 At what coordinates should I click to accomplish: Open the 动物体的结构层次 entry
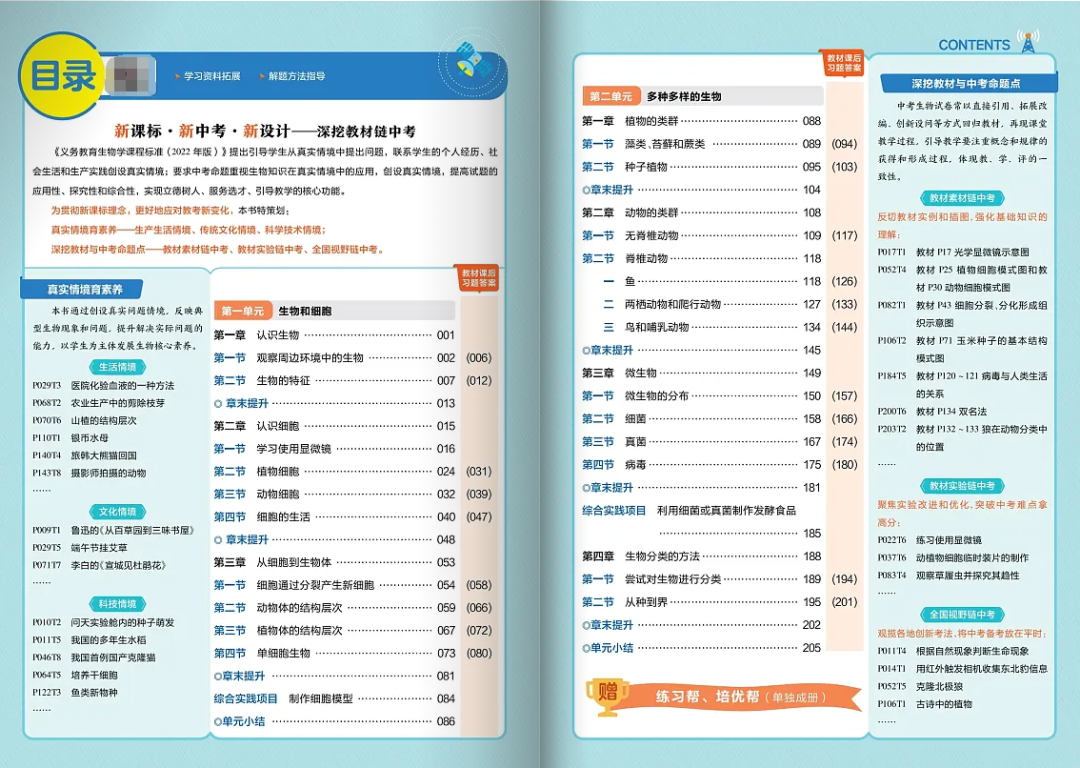pos(334,608)
